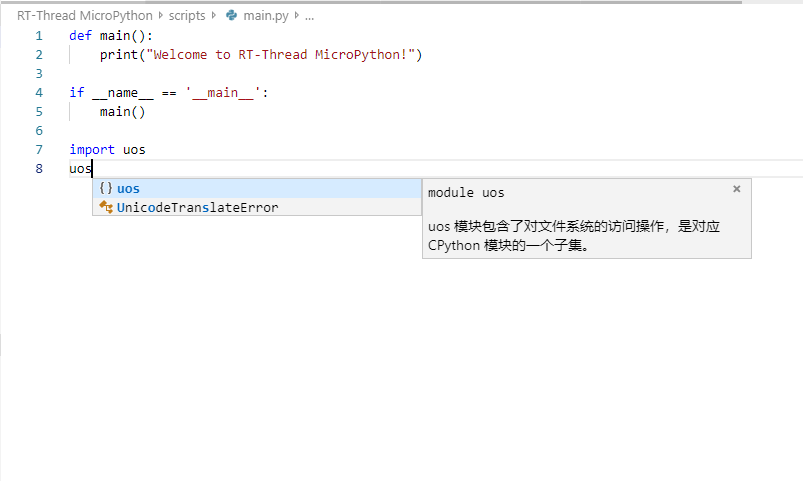Click the typed uos text on line 8
The image size is (803, 481).
point(80,168)
